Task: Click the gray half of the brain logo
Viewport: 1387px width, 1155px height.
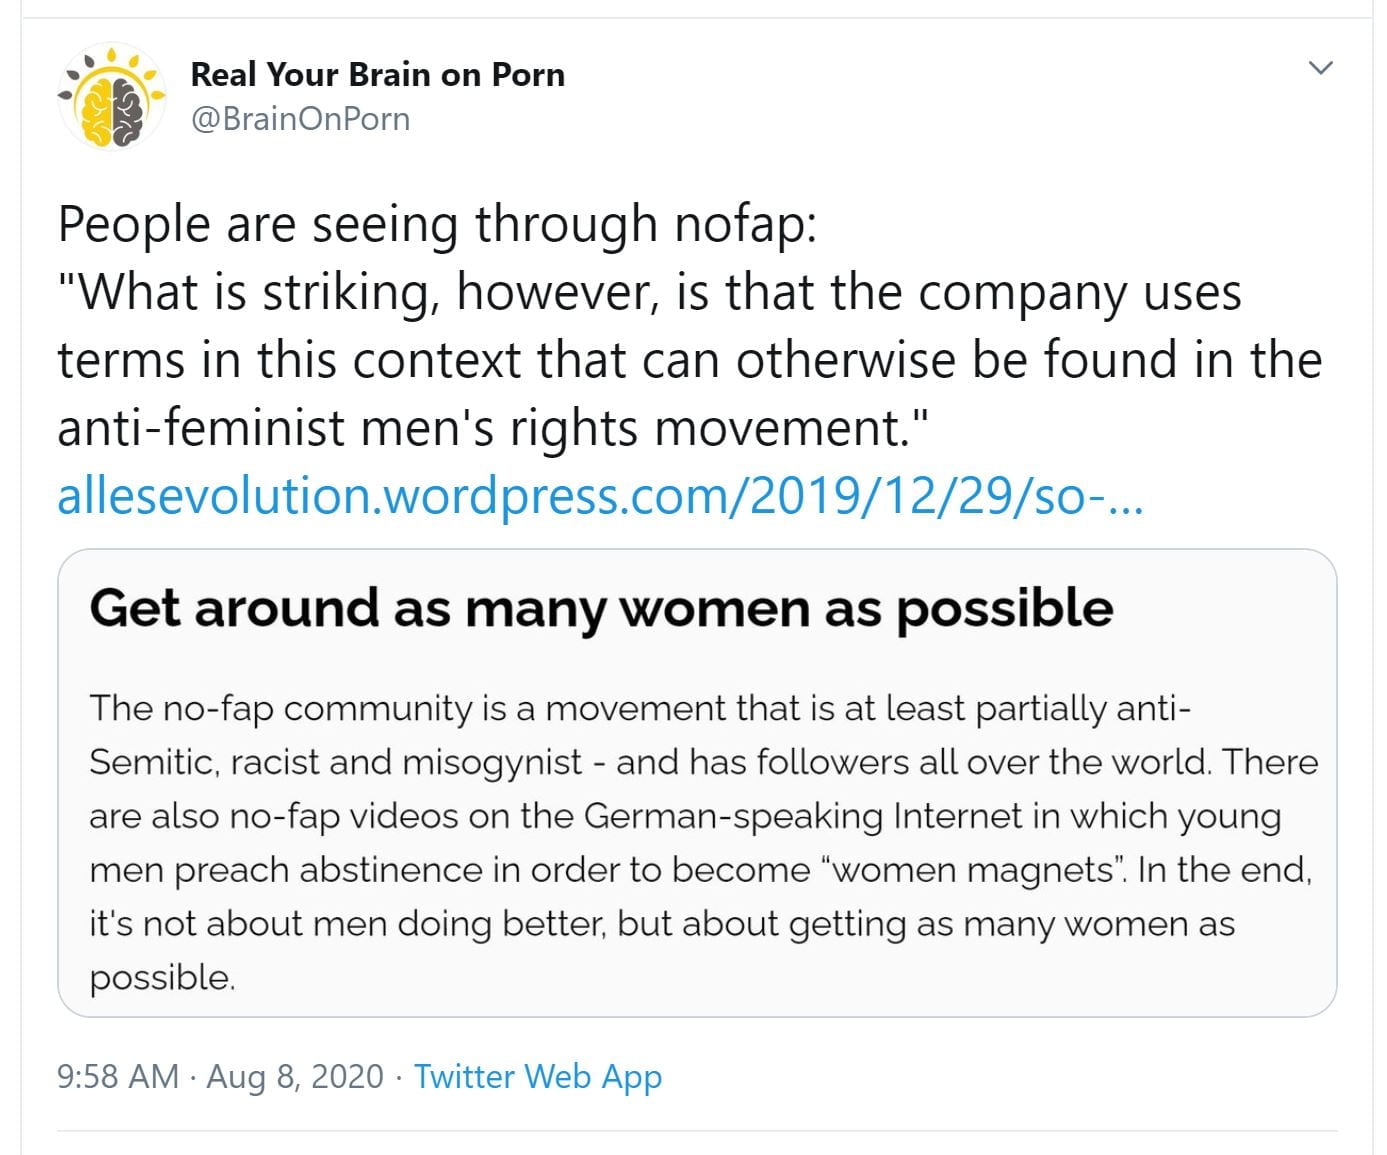Action: [127, 110]
